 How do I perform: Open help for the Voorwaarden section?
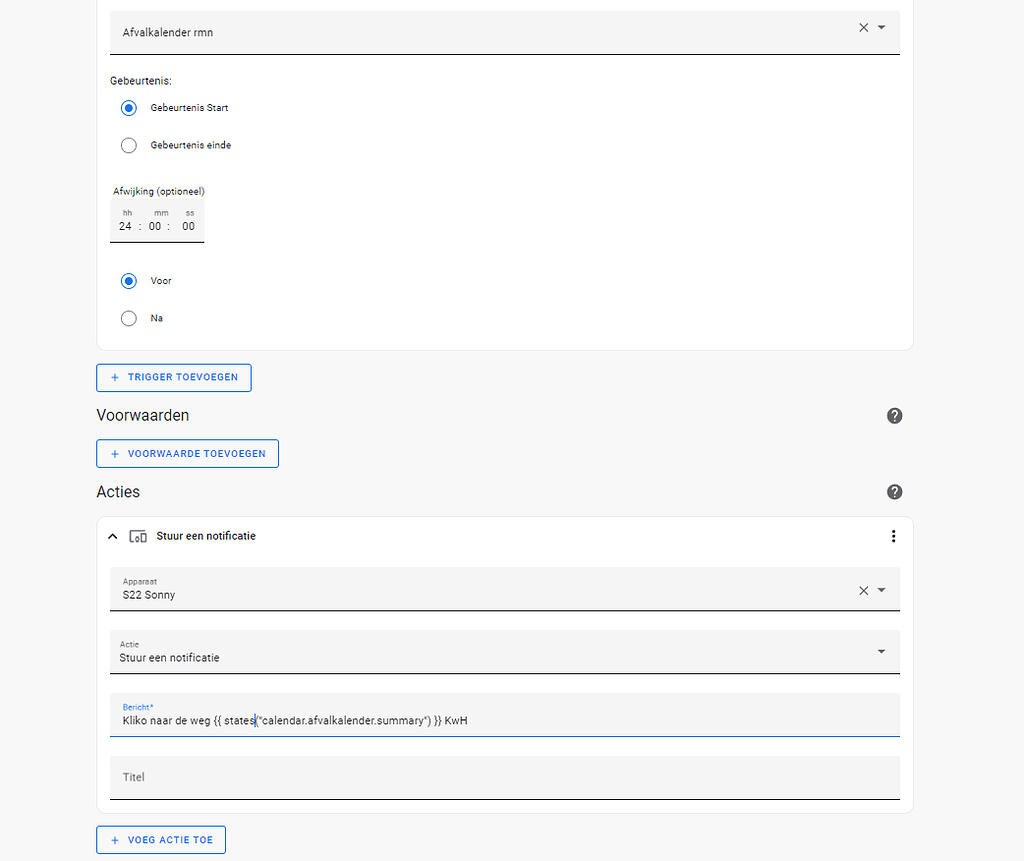(x=894, y=415)
